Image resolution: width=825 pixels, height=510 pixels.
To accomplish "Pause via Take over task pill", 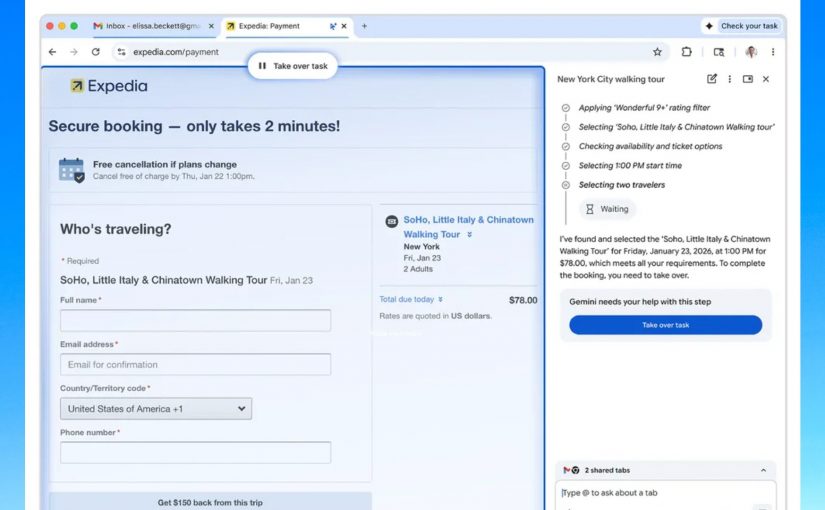I will tap(293, 66).
